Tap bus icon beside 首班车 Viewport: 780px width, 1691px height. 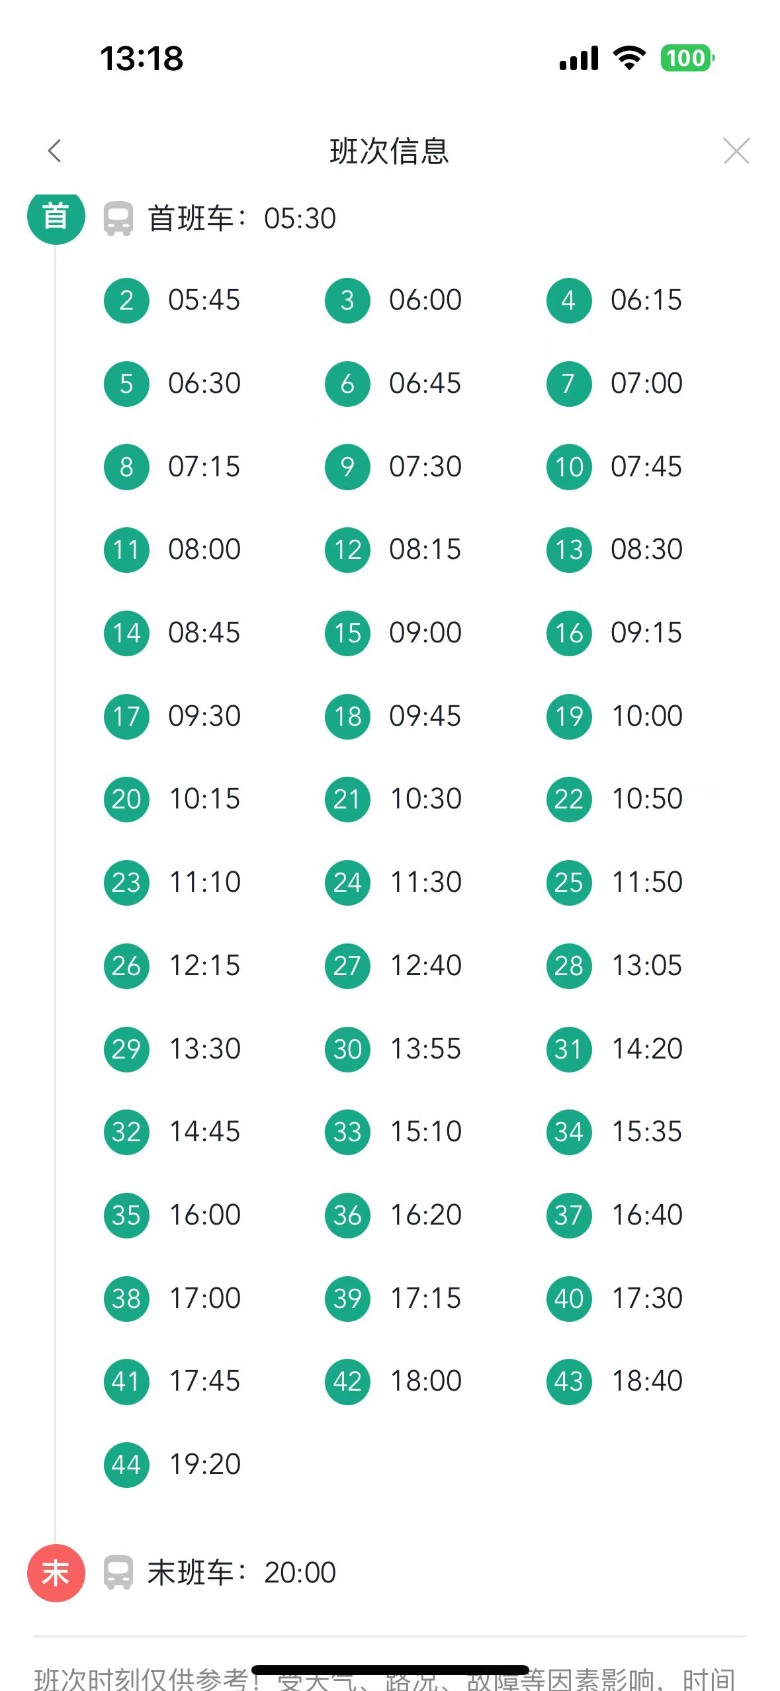(x=118, y=218)
